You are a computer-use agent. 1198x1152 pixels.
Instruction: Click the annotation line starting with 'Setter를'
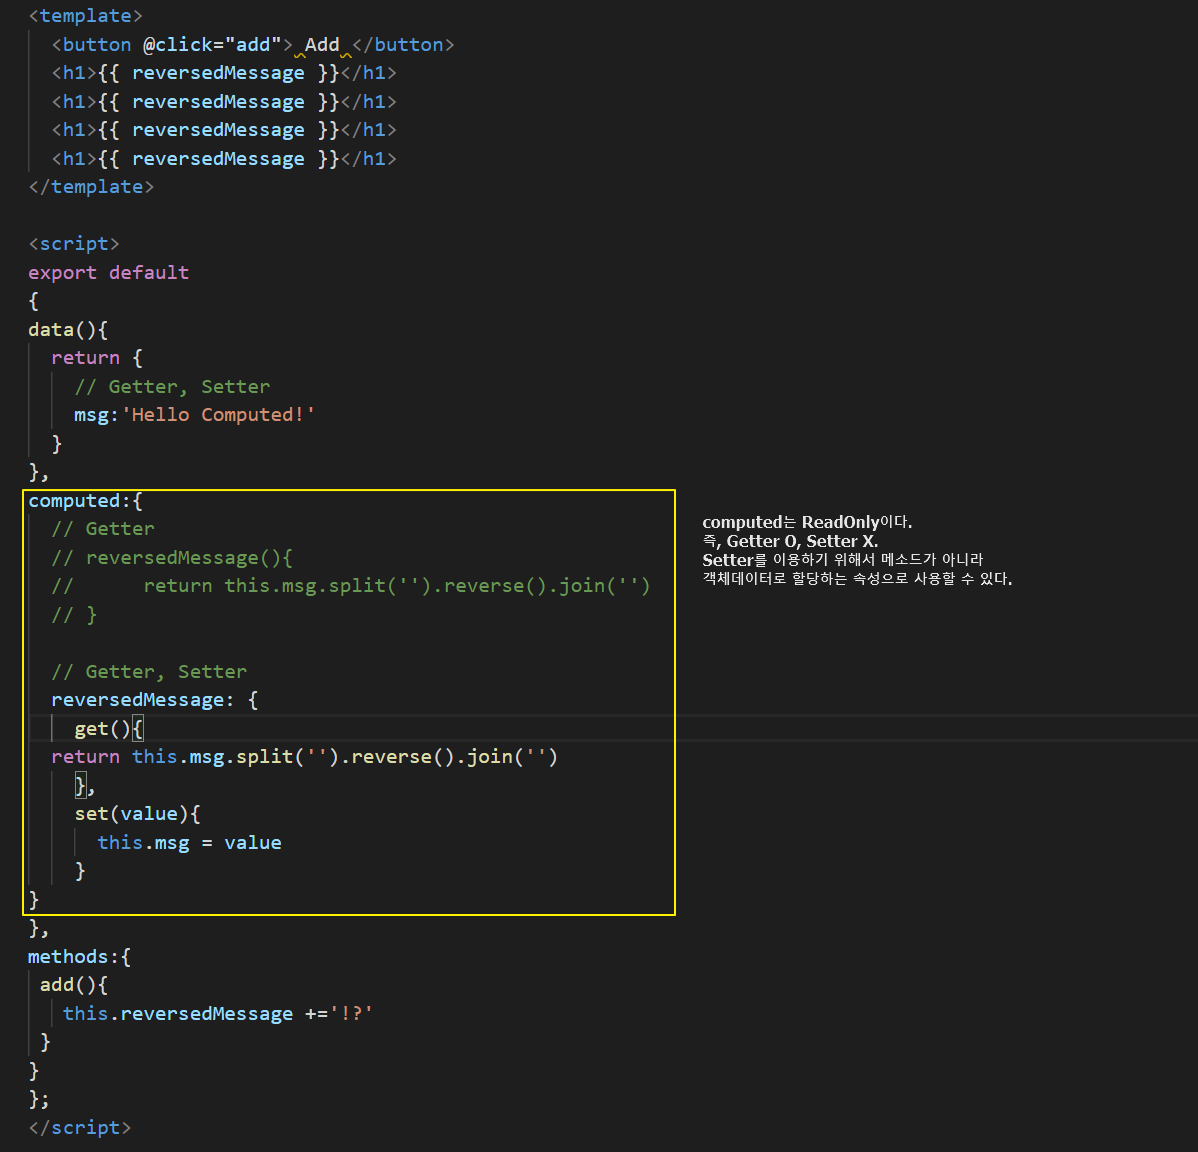point(843,560)
